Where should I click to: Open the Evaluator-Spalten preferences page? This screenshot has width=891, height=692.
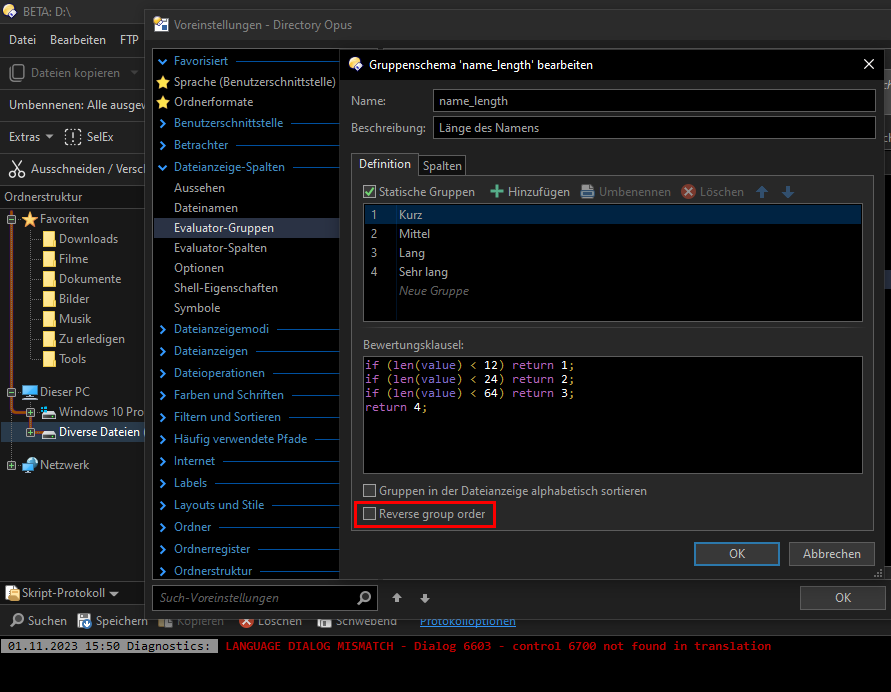(x=220, y=248)
